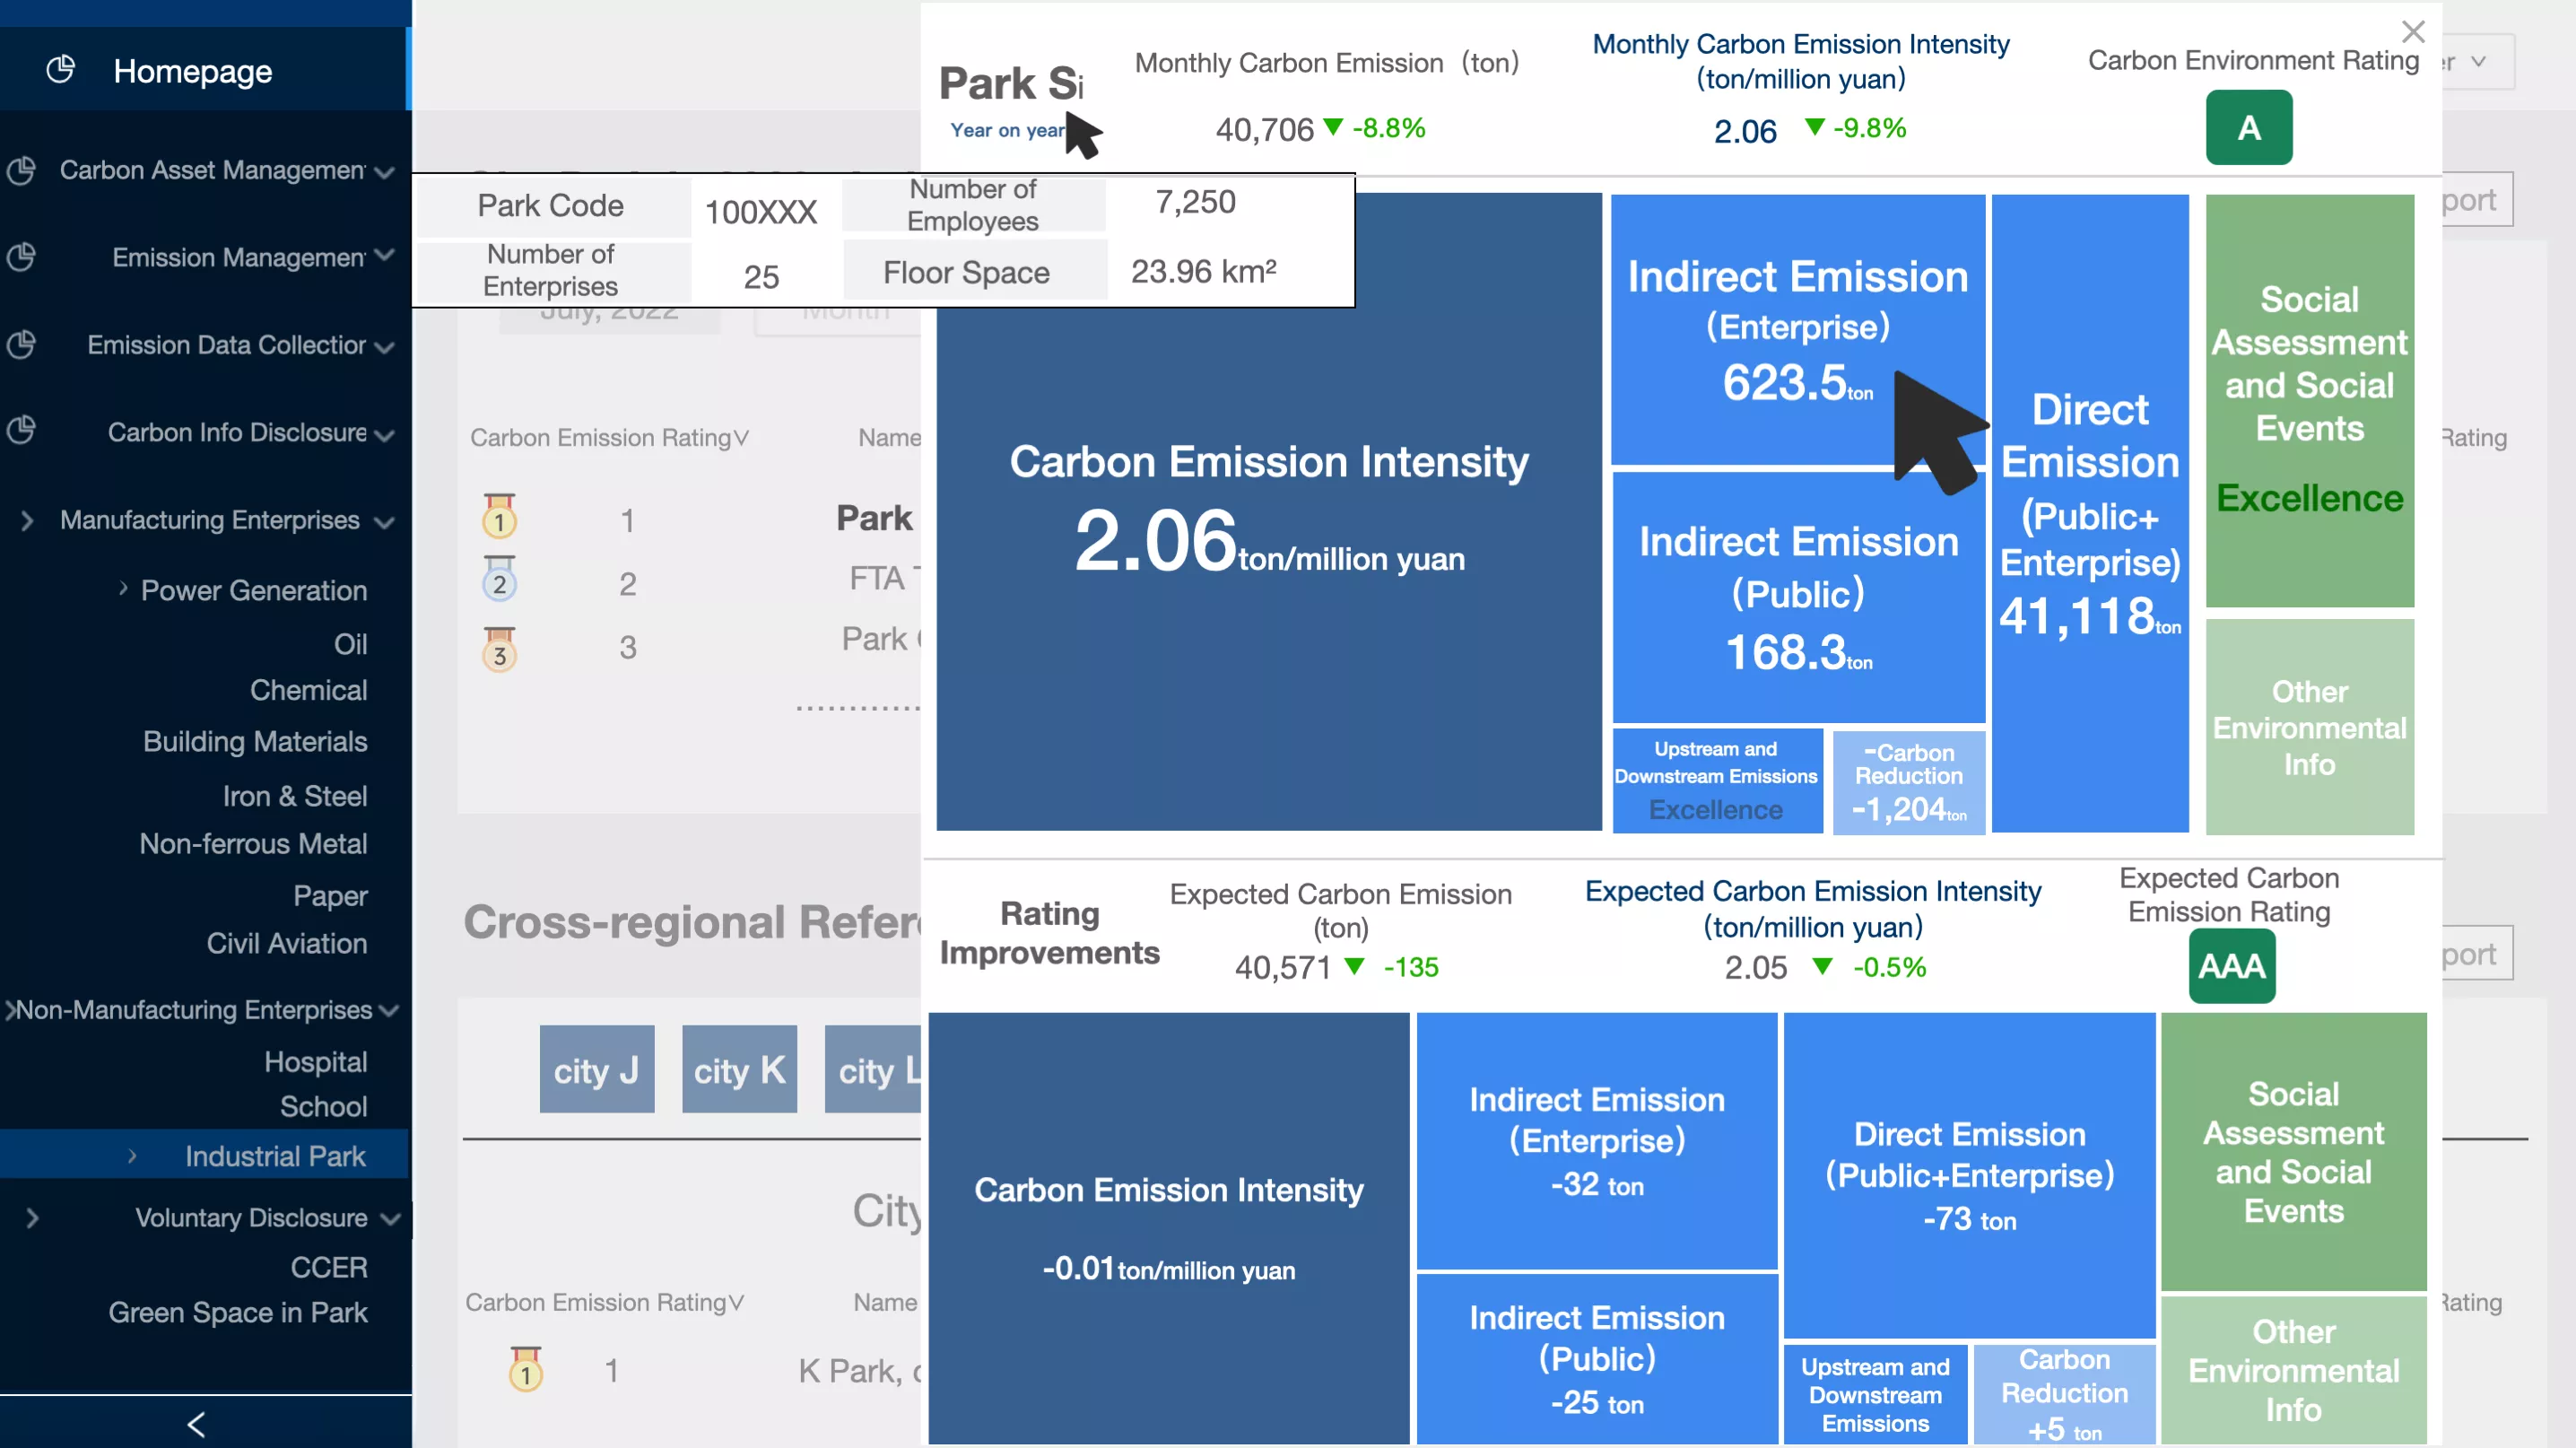
Task: Collapse the sidebar with the left arrow
Action: [196, 1424]
